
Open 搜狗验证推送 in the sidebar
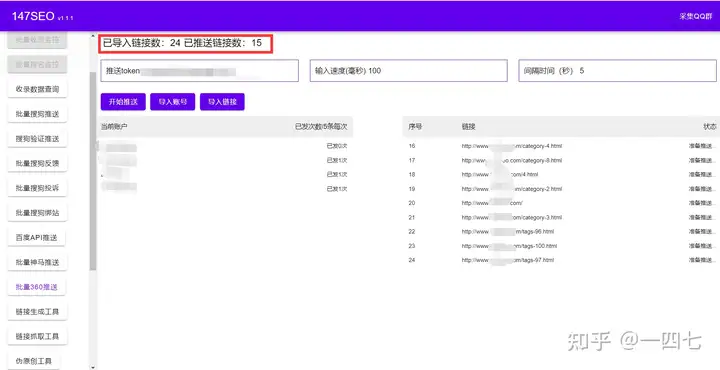(37, 139)
